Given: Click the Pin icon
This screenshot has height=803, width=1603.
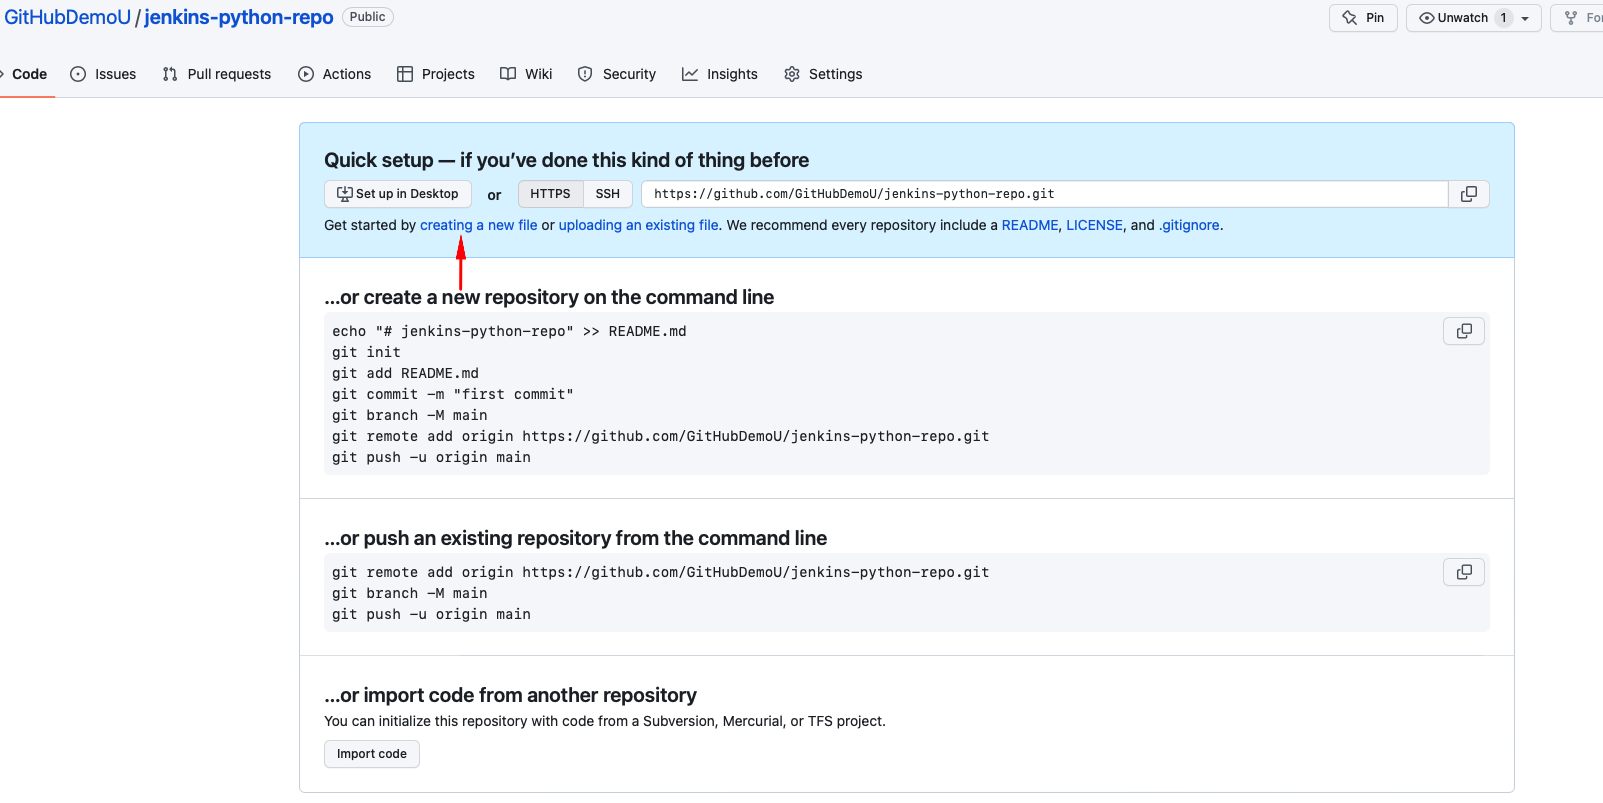Looking at the screenshot, I should (1350, 18).
